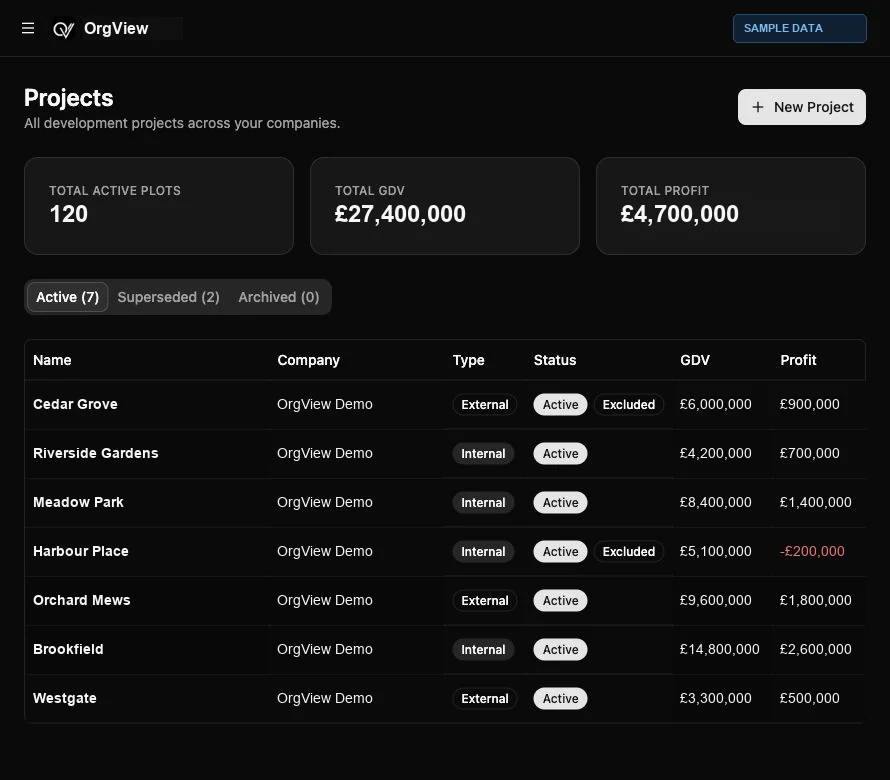Click Cedar Grove's Excluded badge
Image resolution: width=890 pixels, height=780 pixels.
click(x=628, y=404)
